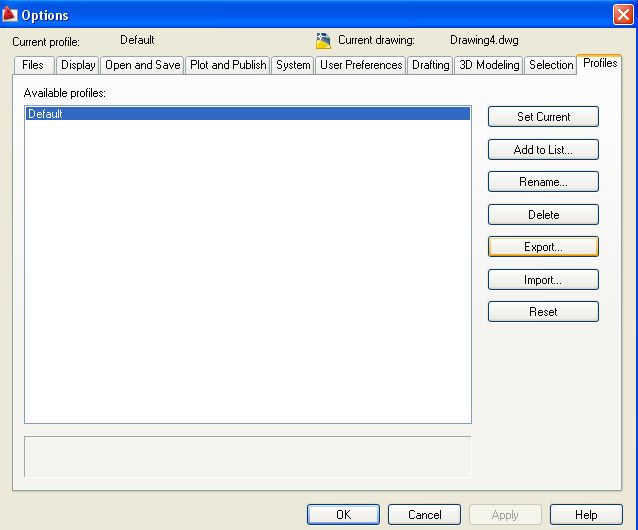Click the Add to List button
This screenshot has width=638, height=530.
coord(543,150)
